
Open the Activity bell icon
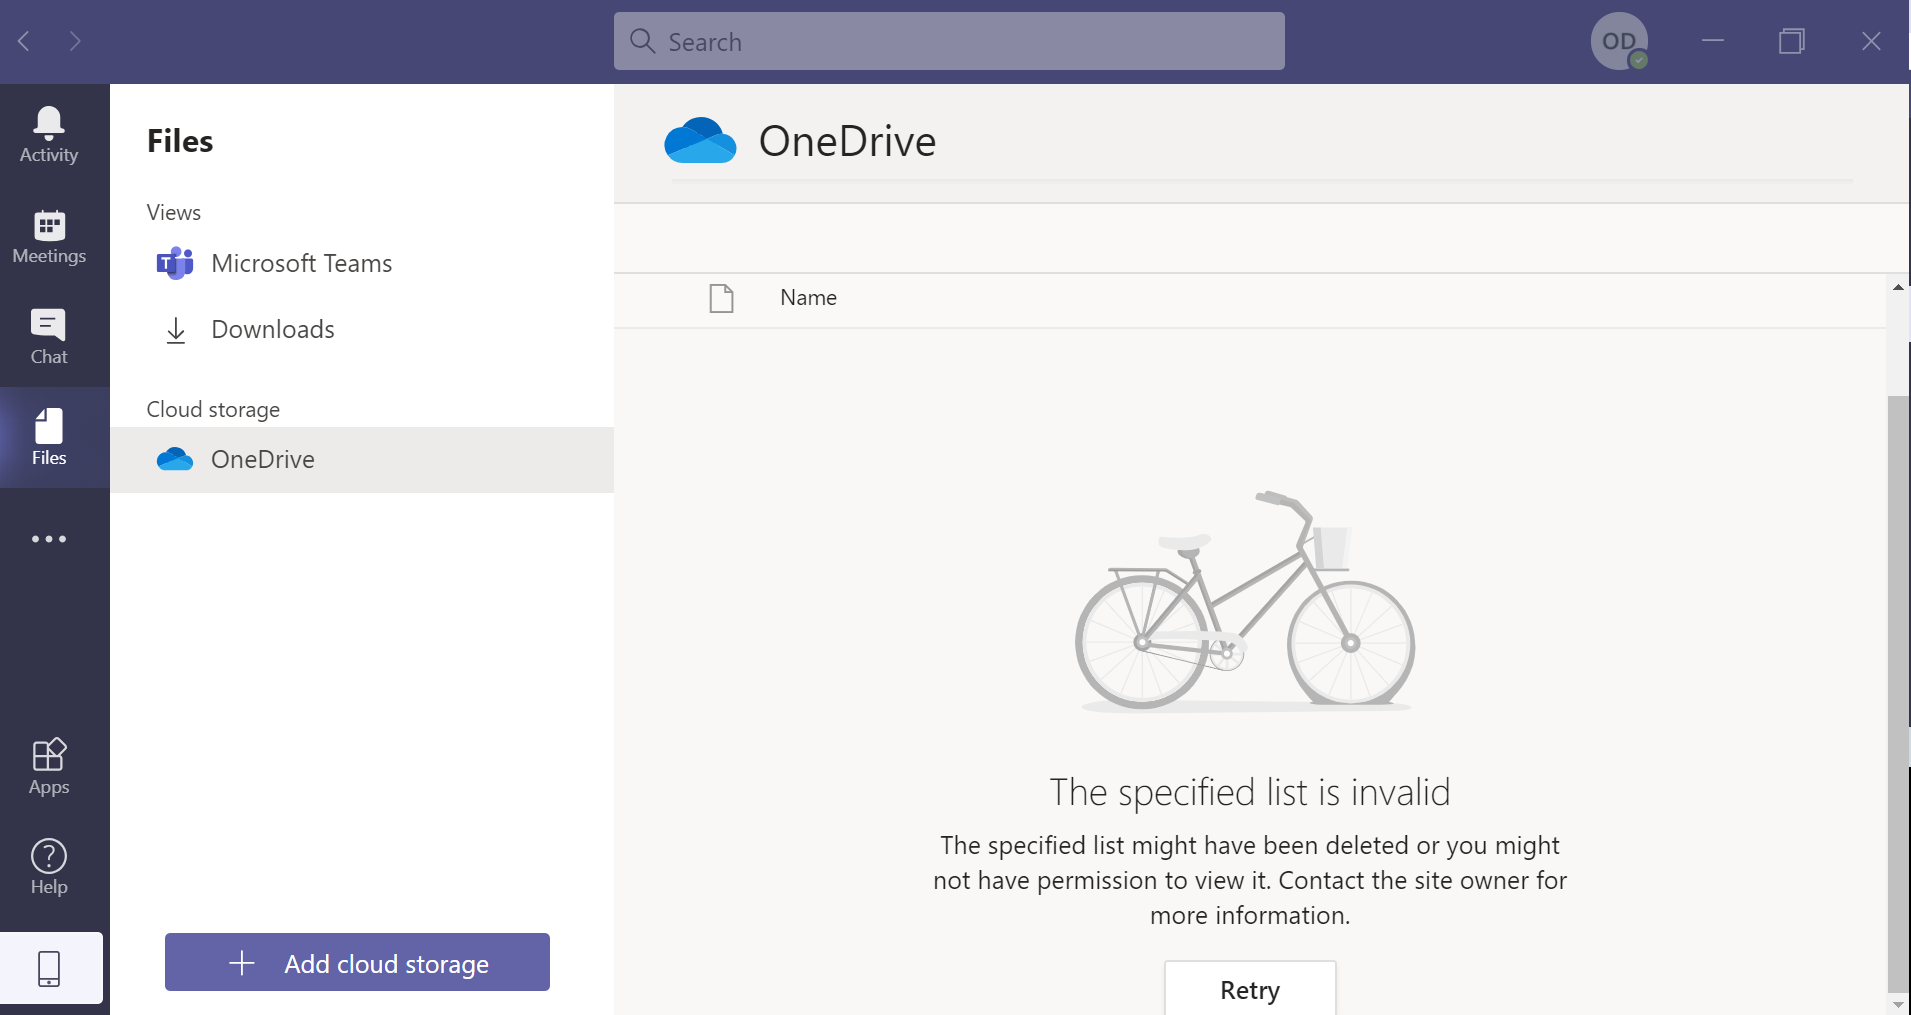tap(49, 134)
